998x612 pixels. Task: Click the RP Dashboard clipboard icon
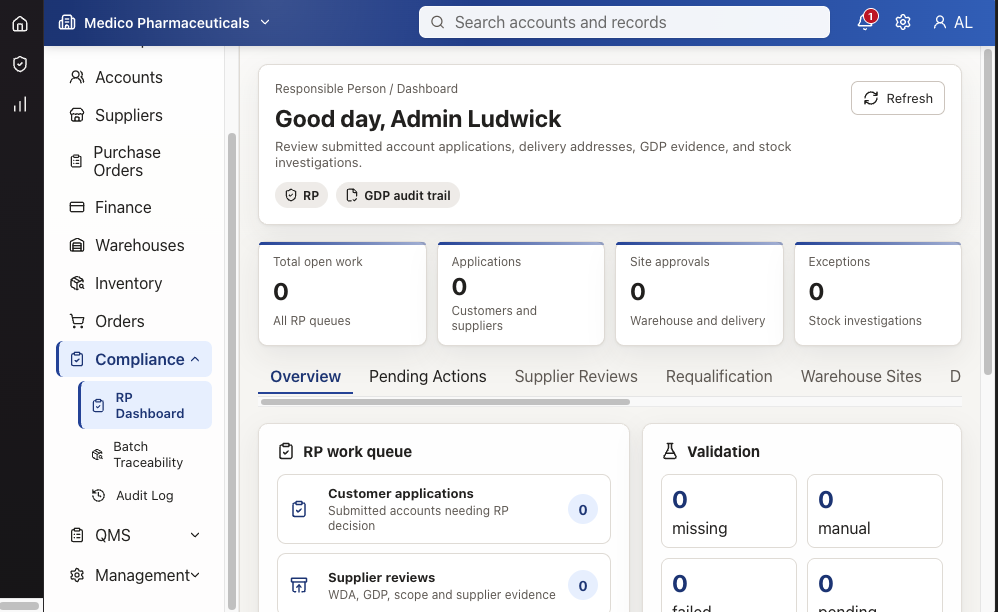tap(98, 405)
